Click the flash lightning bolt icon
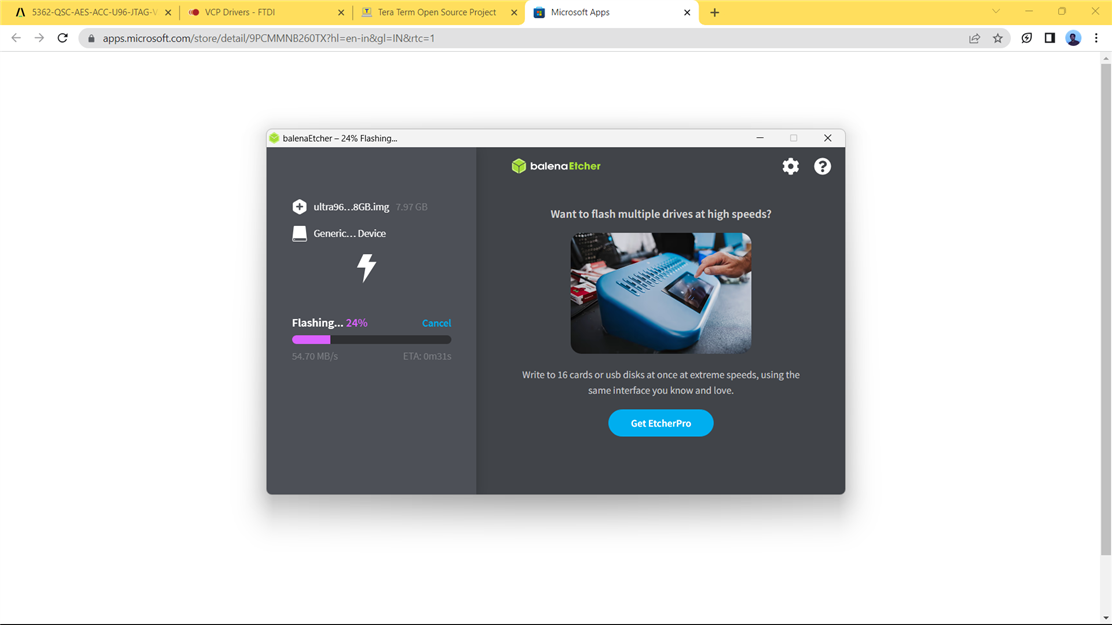This screenshot has height=625, width=1112. coord(366,267)
